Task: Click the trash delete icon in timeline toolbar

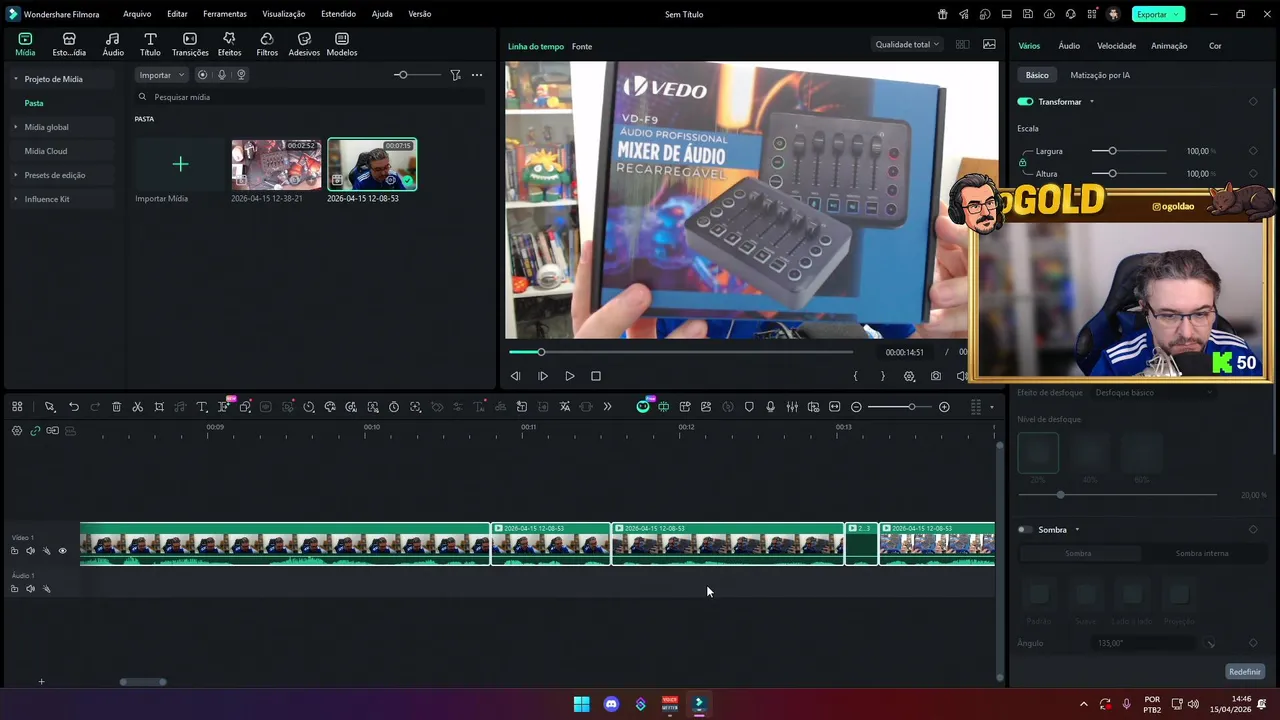Action: tap(116, 407)
